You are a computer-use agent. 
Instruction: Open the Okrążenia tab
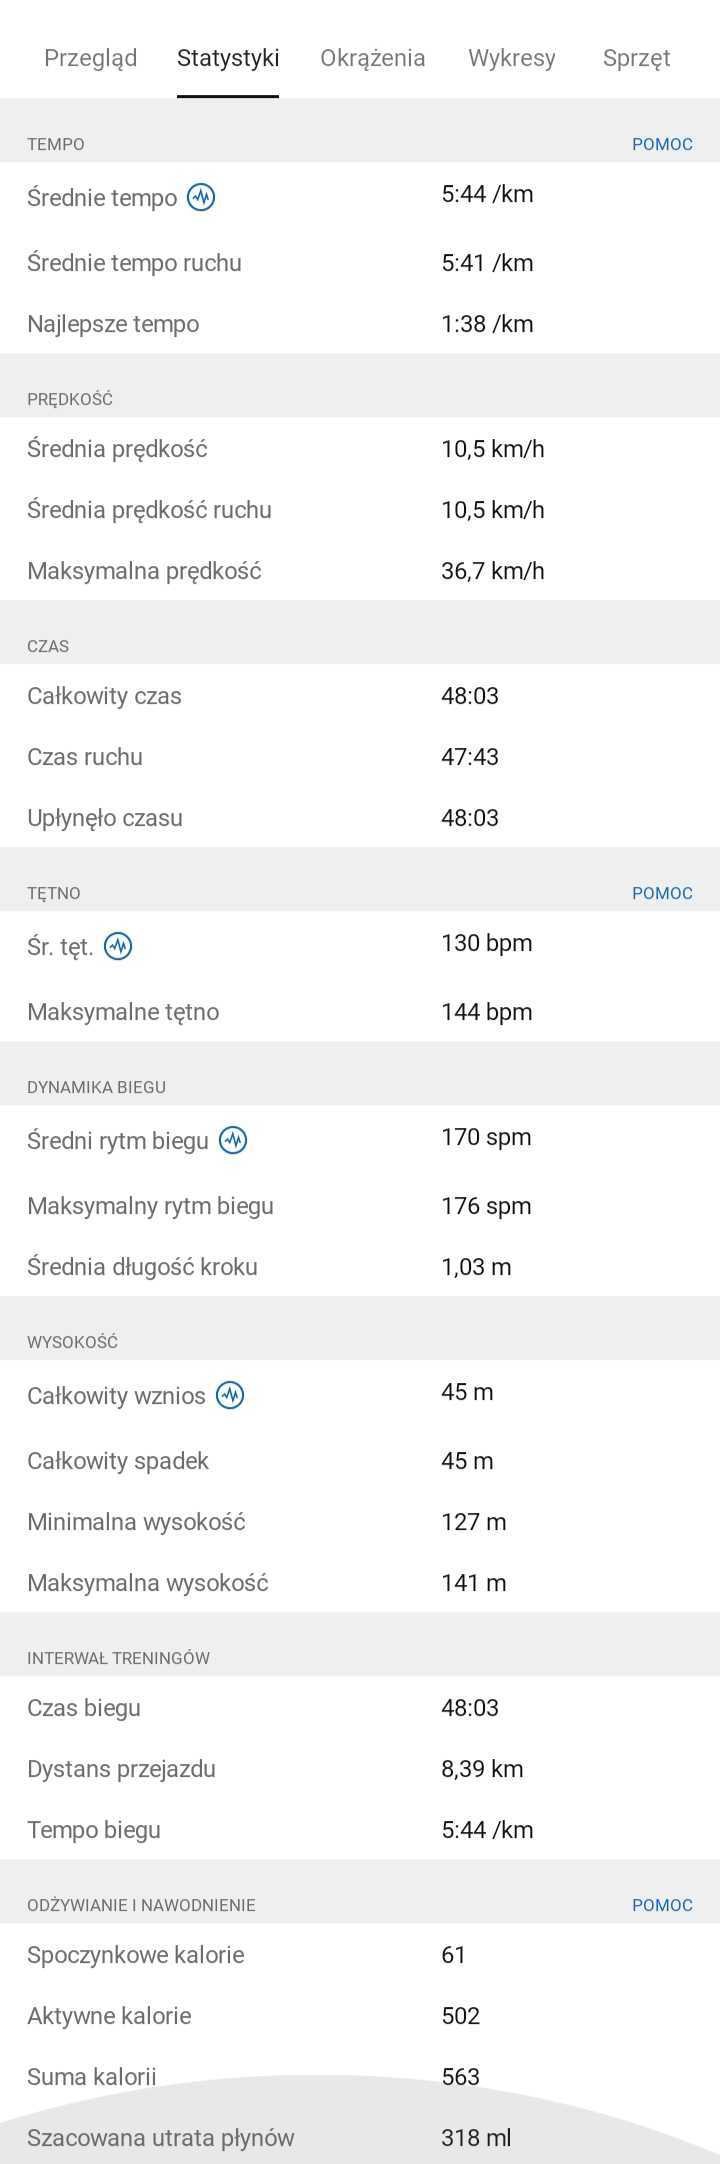click(x=373, y=58)
